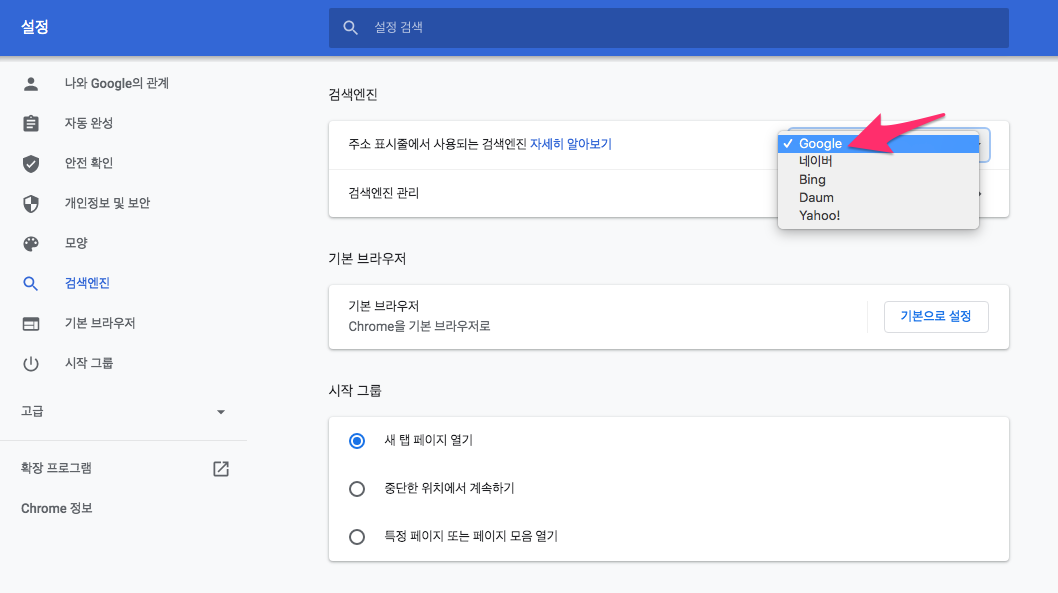This screenshot has height=593, width=1058.
Task: Expand the 고급 section arrow
Action: 221,412
